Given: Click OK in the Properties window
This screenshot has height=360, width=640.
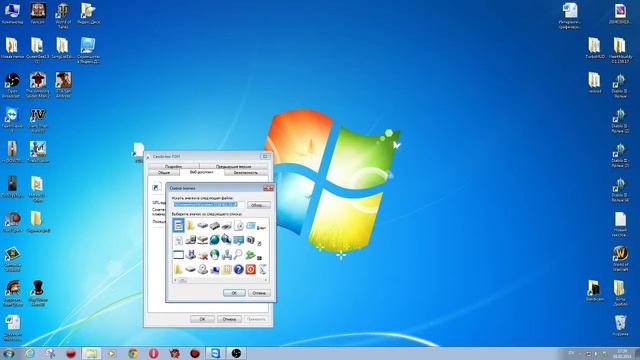Looking at the screenshot, I should pyautogui.click(x=202, y=319).
